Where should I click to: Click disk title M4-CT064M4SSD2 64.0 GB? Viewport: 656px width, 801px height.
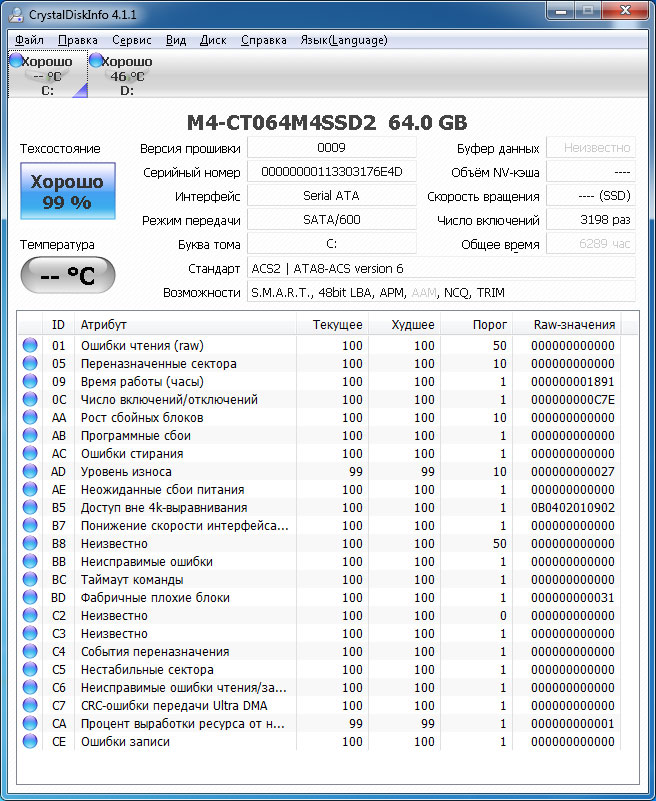(327, 123)
